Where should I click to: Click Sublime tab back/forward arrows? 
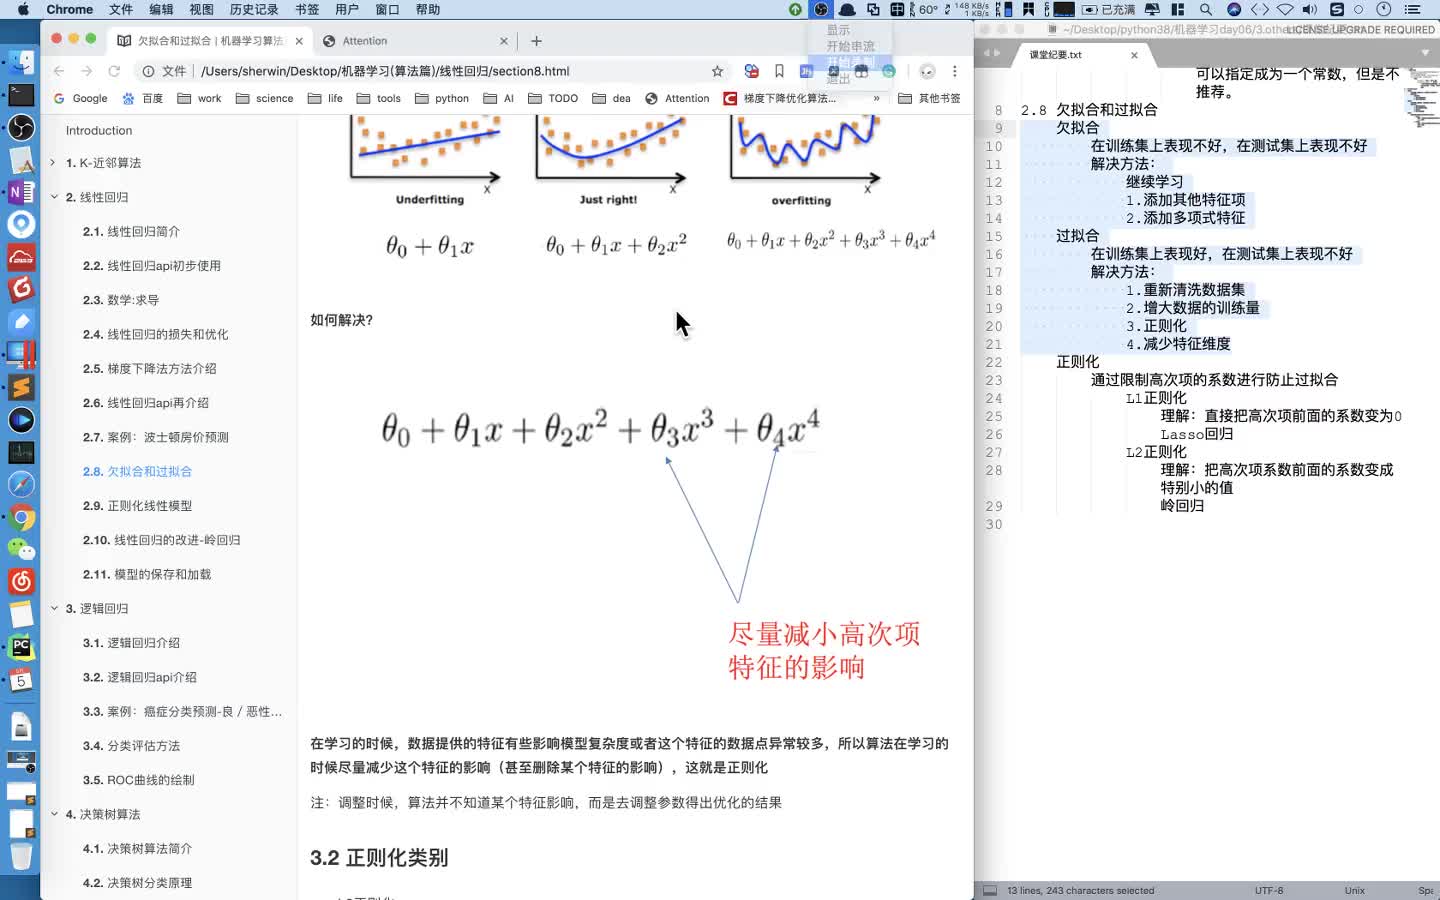[x=991, y=54]
